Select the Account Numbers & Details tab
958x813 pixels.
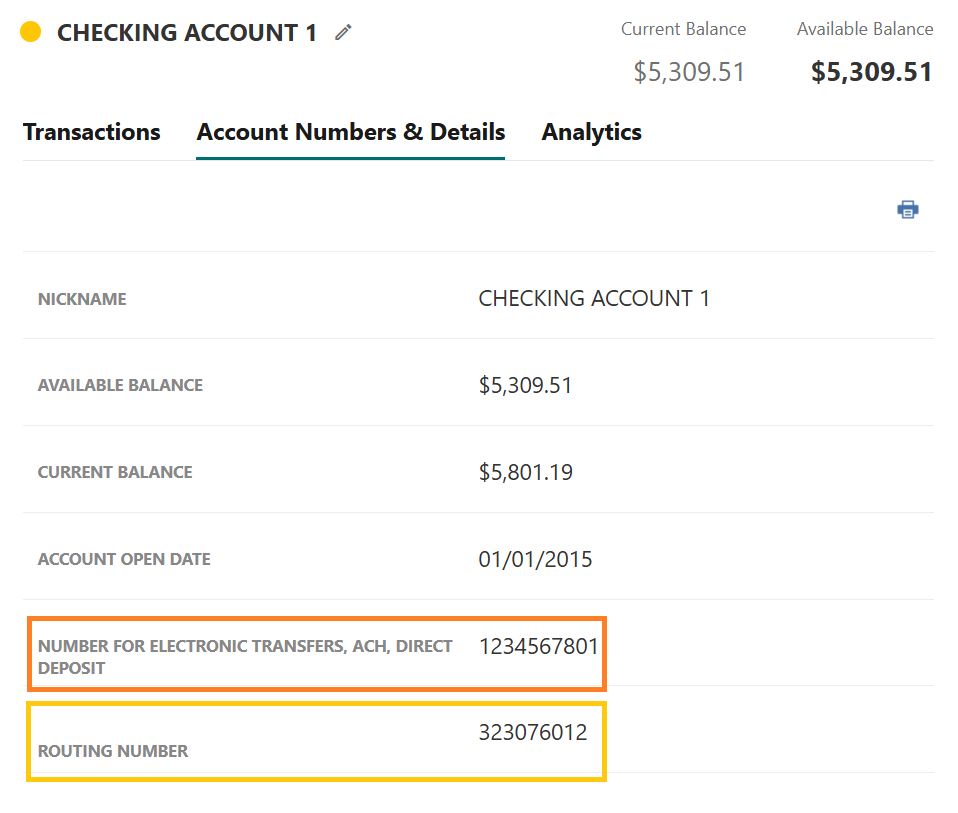pyautogui.click(x=350, y=132)
